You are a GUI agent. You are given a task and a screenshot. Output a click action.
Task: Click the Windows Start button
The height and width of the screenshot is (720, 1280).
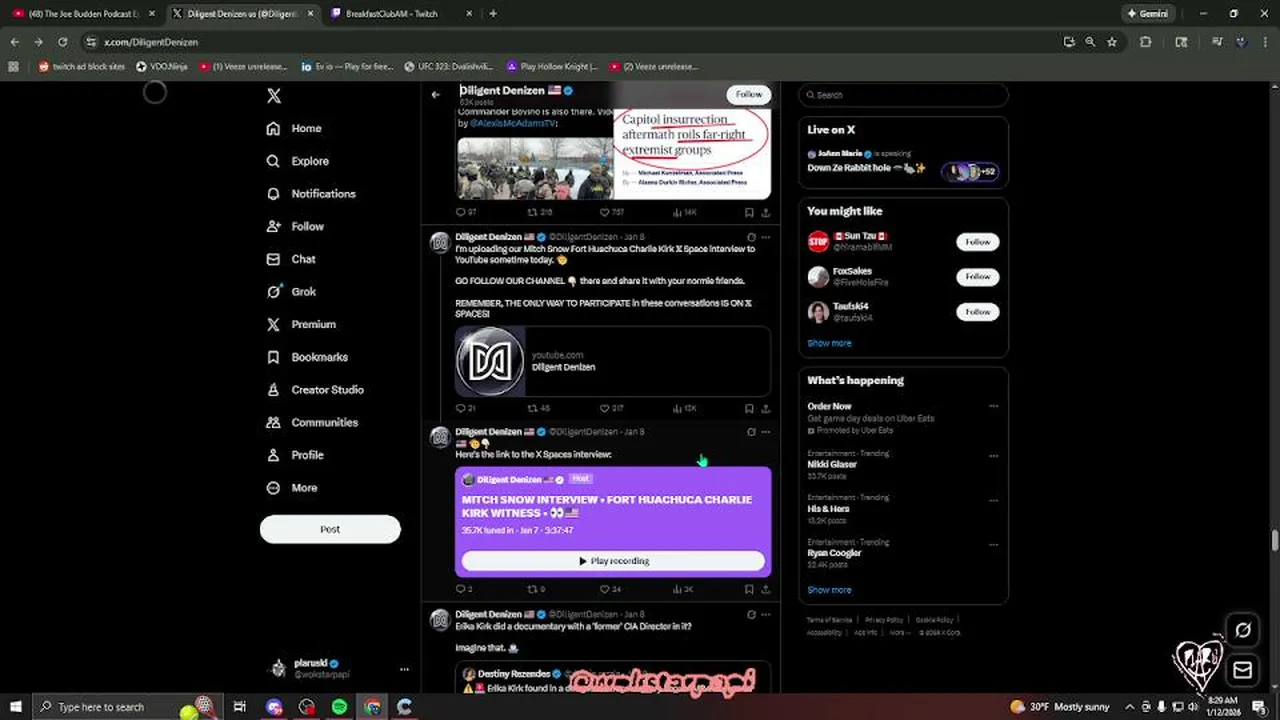pos(16,707)
